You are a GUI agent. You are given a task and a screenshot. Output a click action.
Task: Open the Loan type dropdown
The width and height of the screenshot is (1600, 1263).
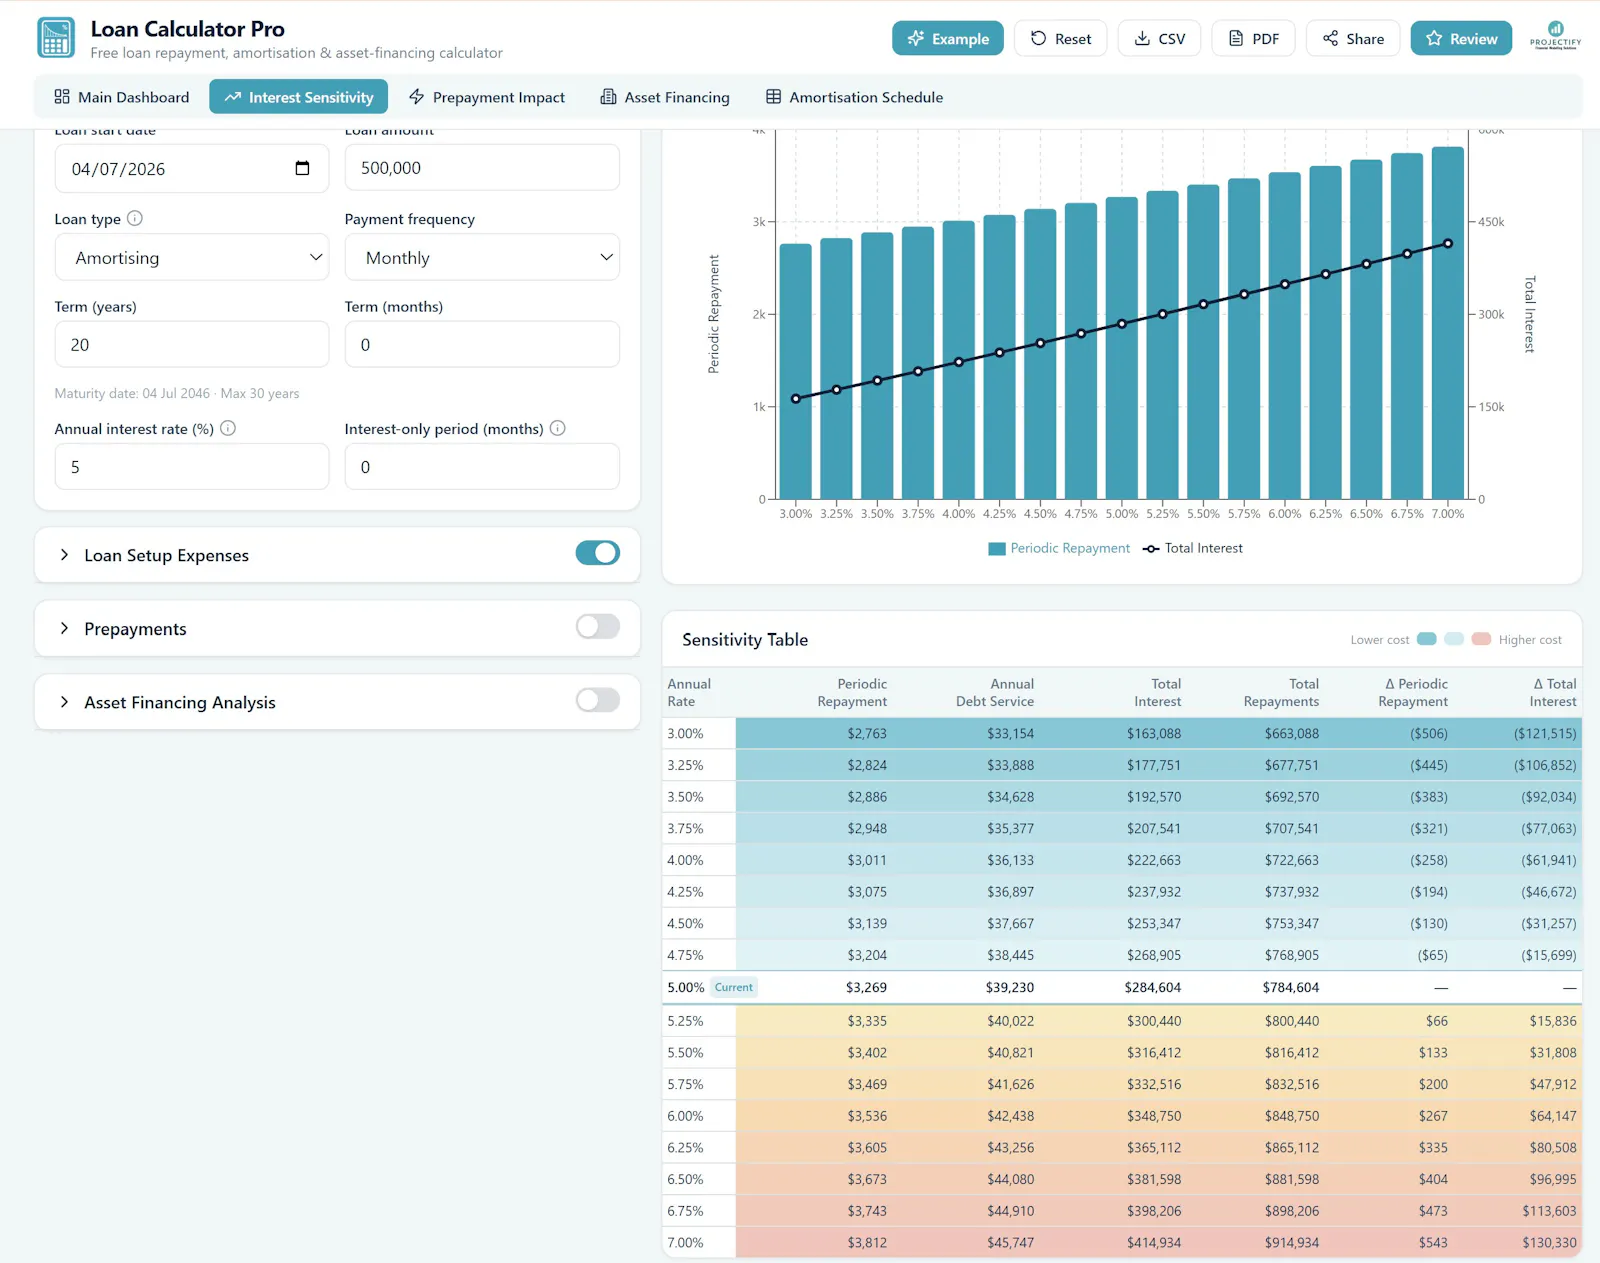click(x=192, y=257)
